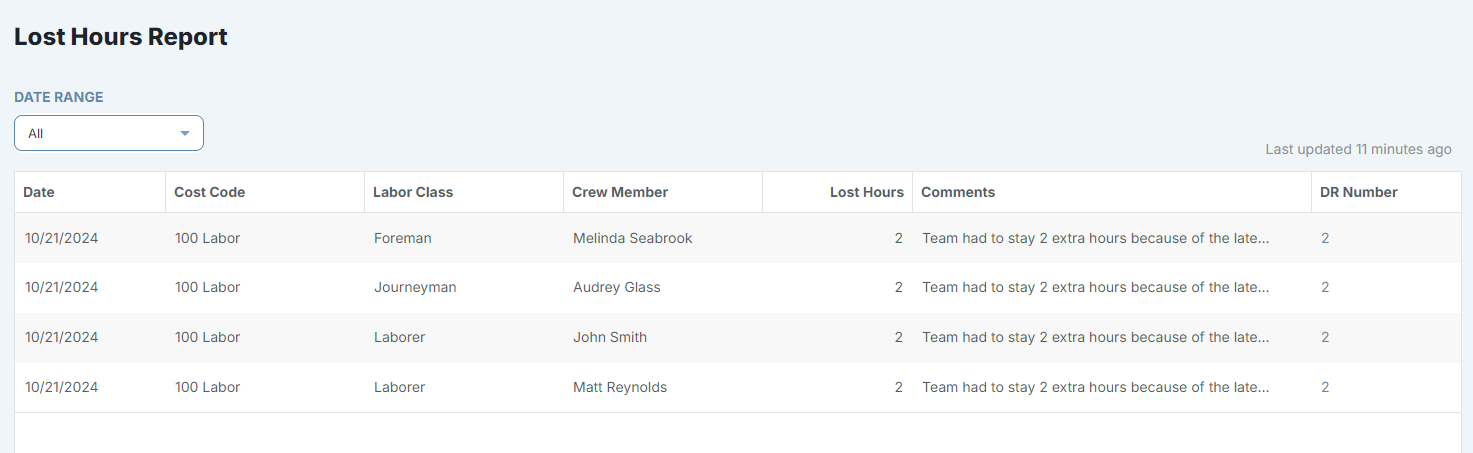Click the truncated comment in John Smith row
Screen dimensions: 1473x453
[1096, 337]
